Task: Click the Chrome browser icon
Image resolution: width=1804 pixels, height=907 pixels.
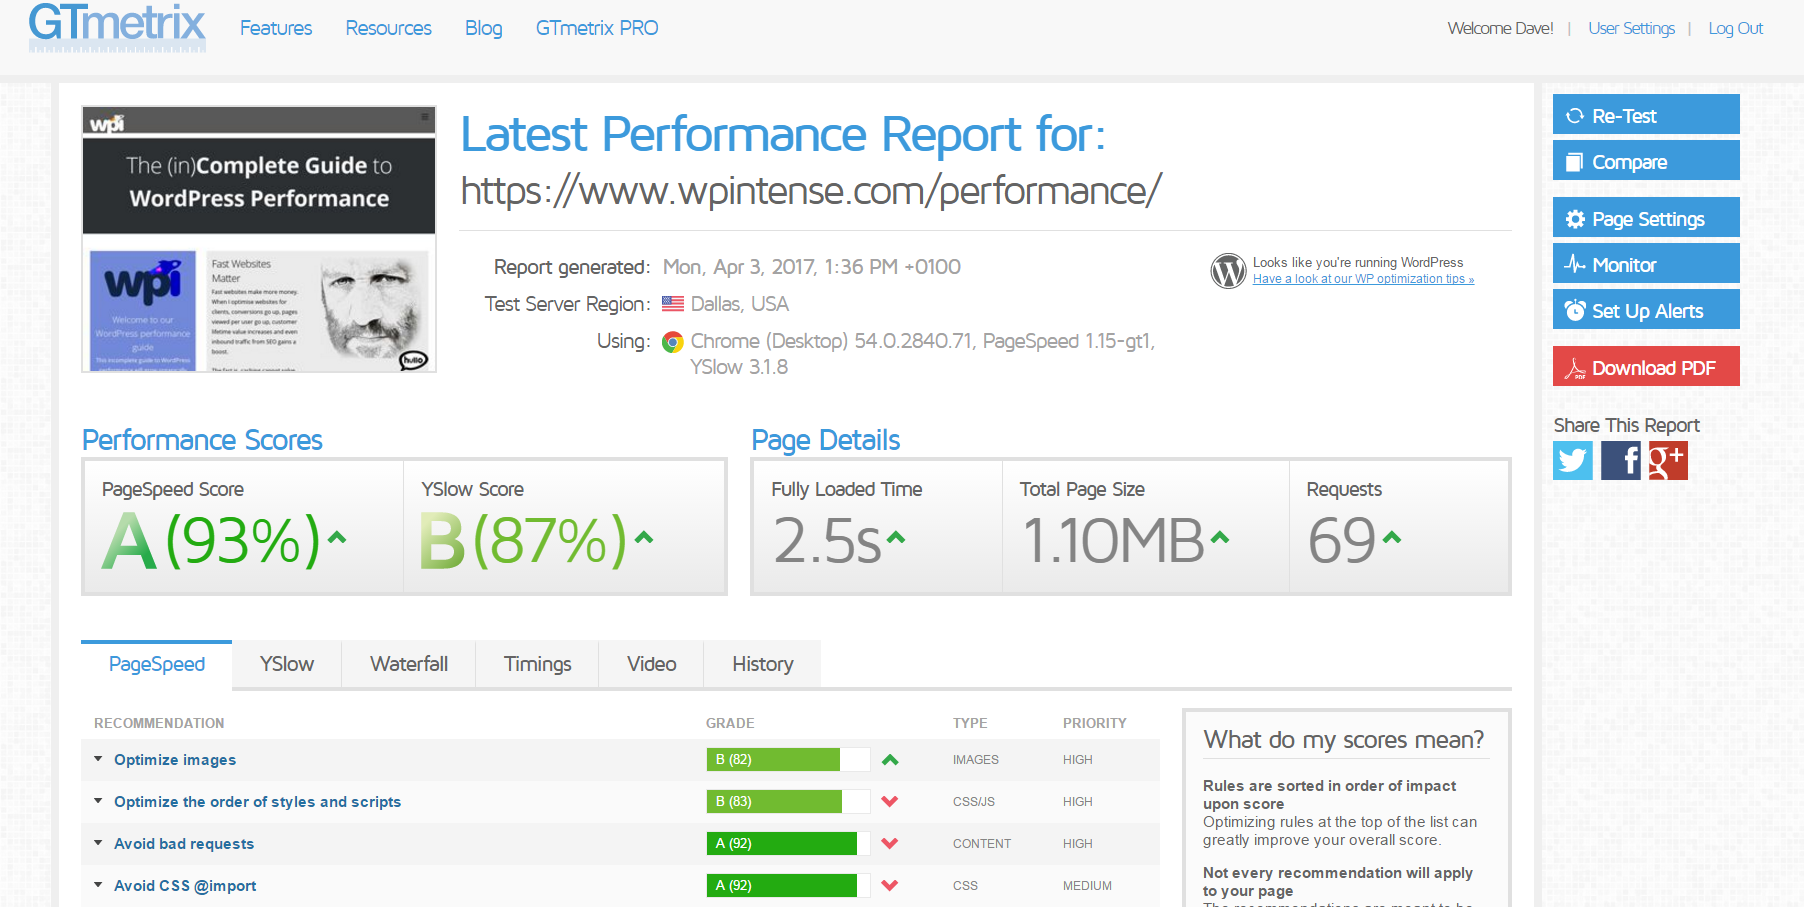Action: [673, 342]
